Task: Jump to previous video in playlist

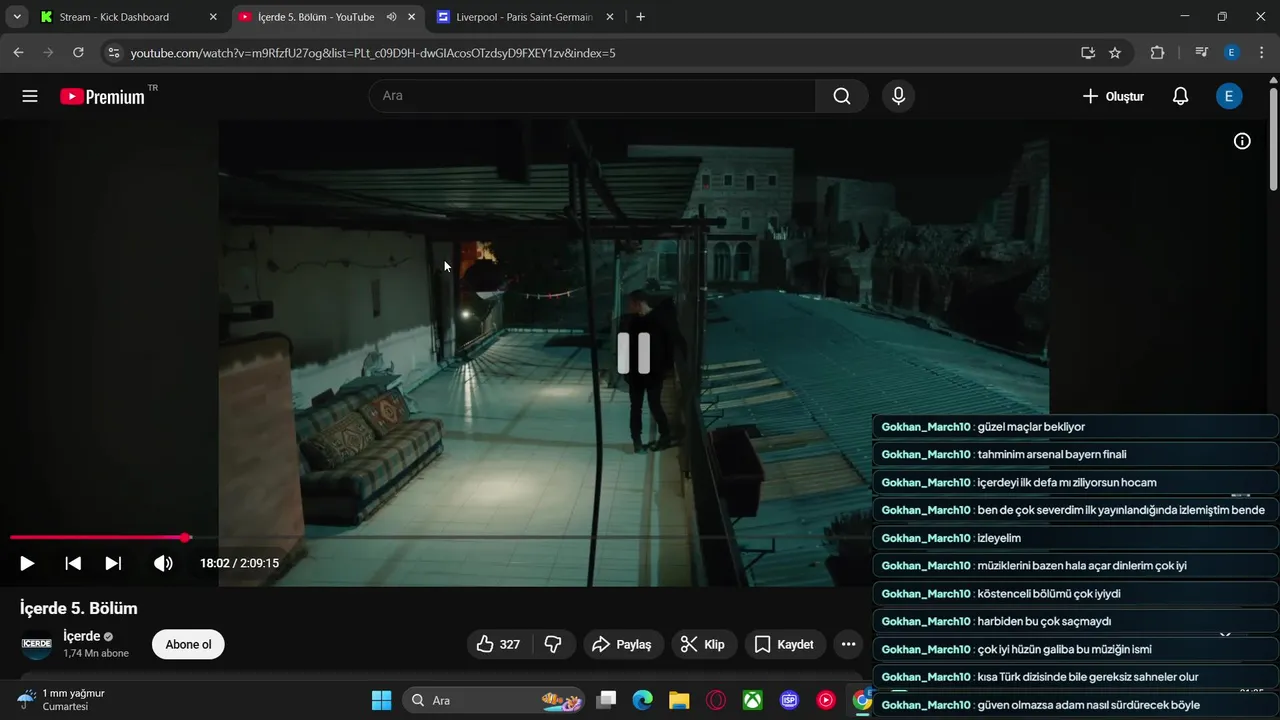Action: point(73,563)
